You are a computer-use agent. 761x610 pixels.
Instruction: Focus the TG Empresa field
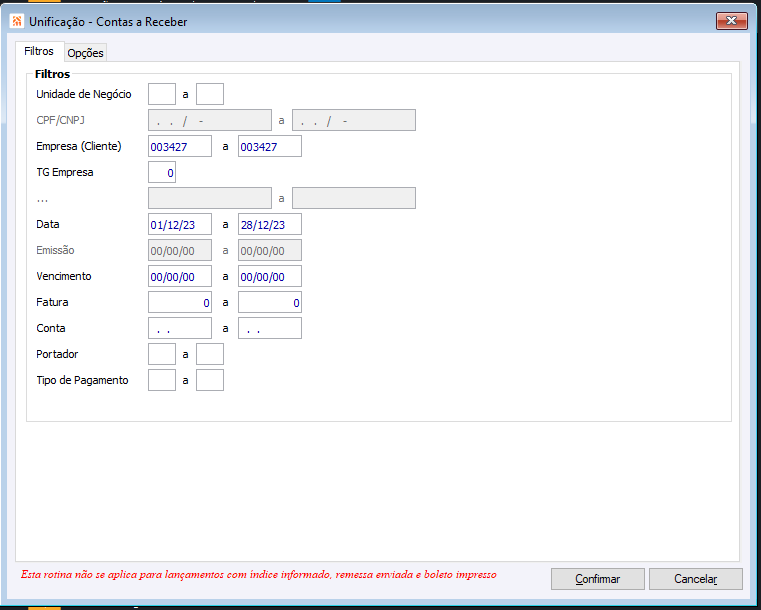162,172
